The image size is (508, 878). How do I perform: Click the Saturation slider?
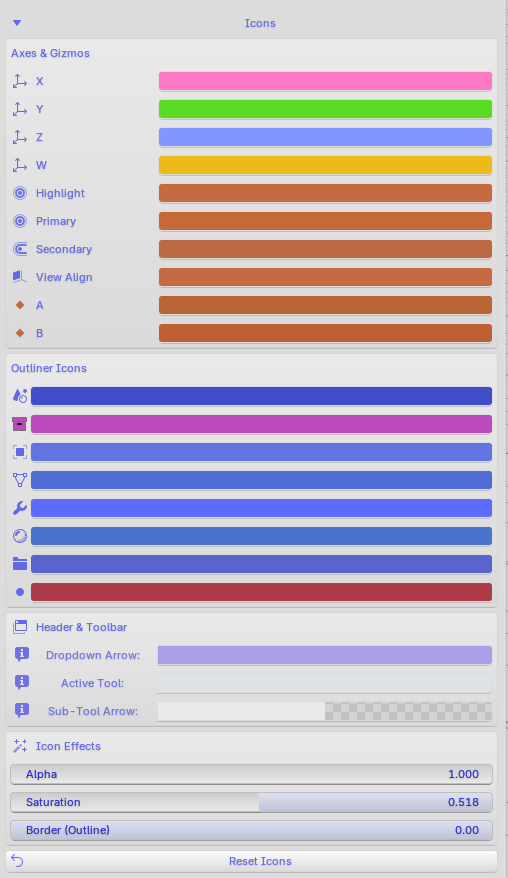(251, 802)
